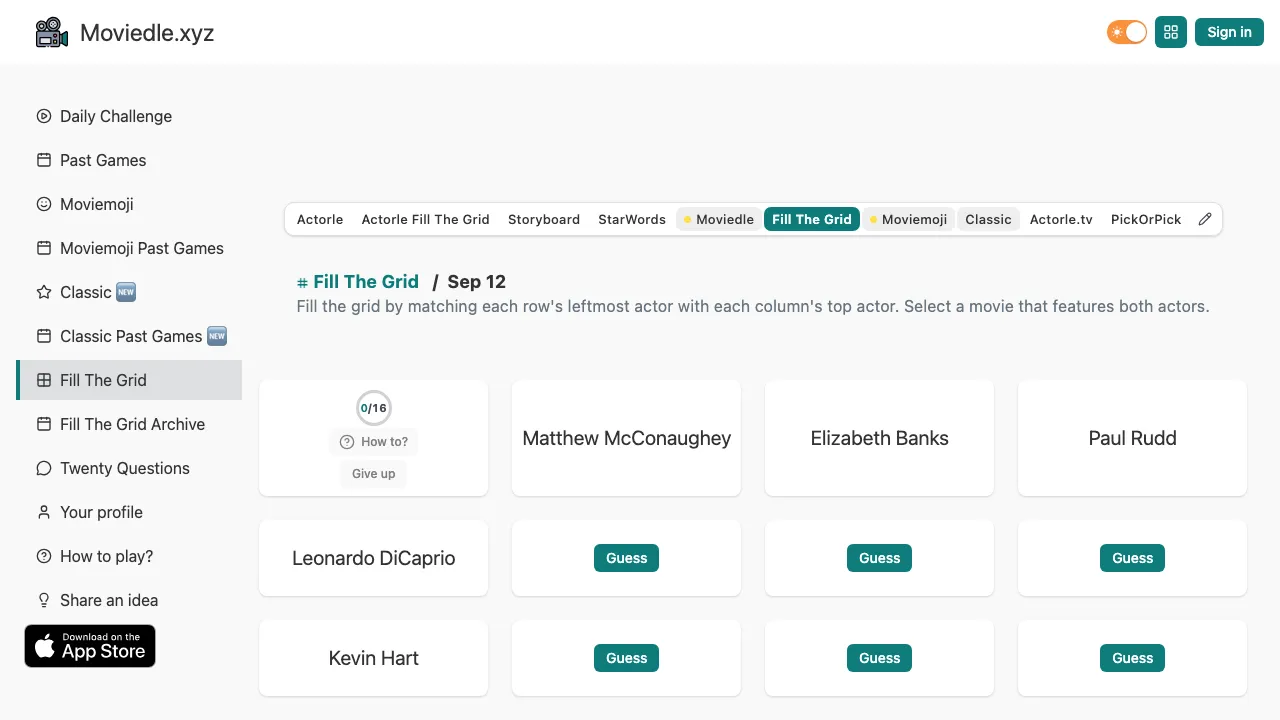This screenshot has width=1280, height=720.
Task: Click the Sign in button
Action: point(1229,32)
